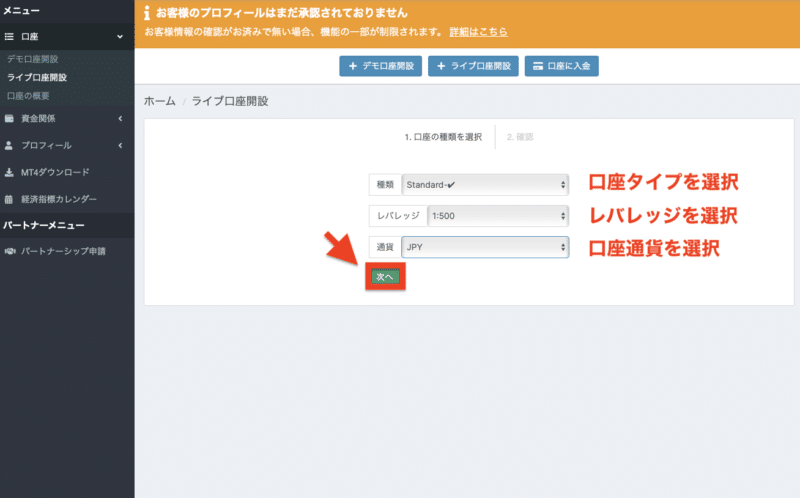Click the 口座 list icon in sidebar
Screen dimensions: 800x498
9,37
